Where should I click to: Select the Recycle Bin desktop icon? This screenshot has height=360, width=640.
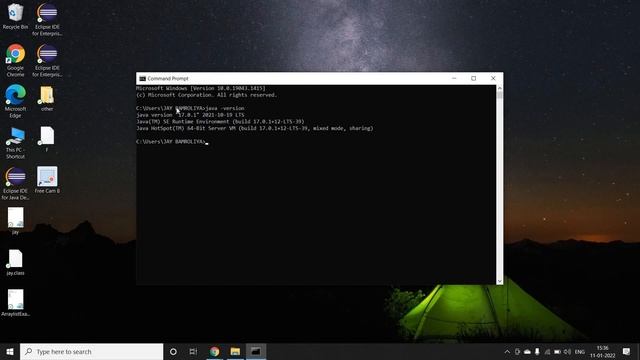pyautogui.click(x=15, y=16)
